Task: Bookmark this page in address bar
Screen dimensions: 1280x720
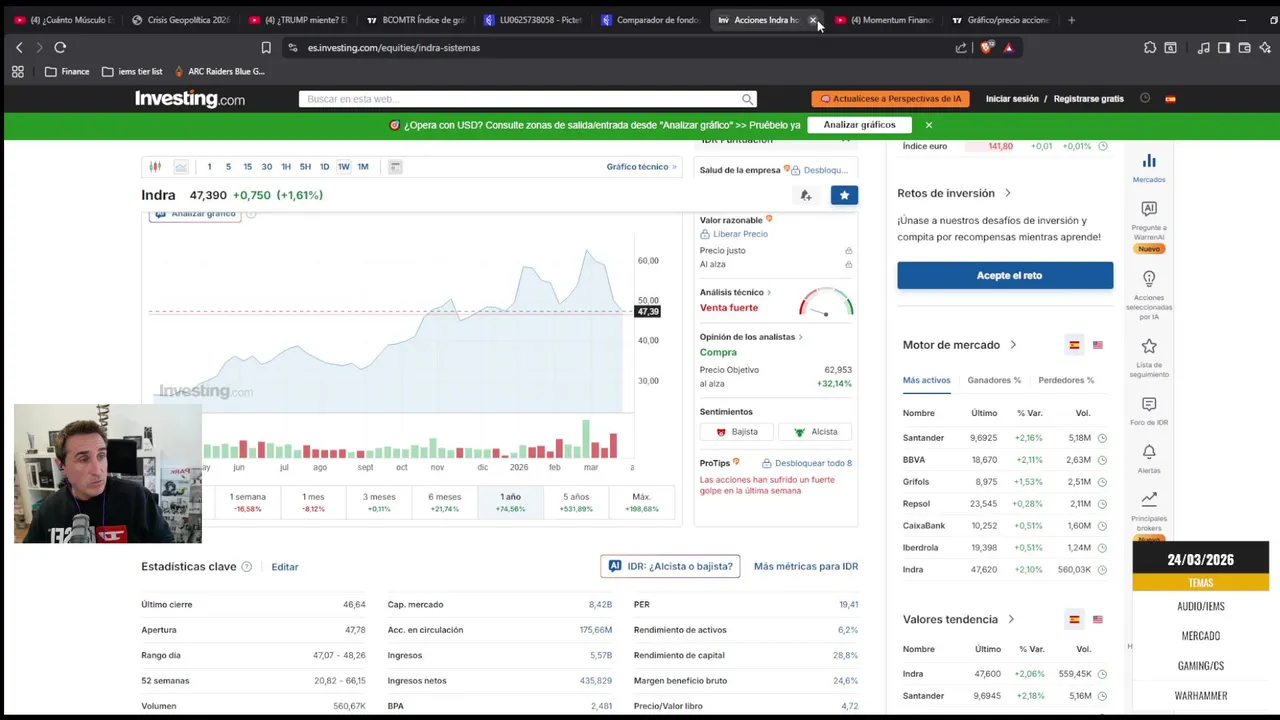Action: [x=266, y=47]
